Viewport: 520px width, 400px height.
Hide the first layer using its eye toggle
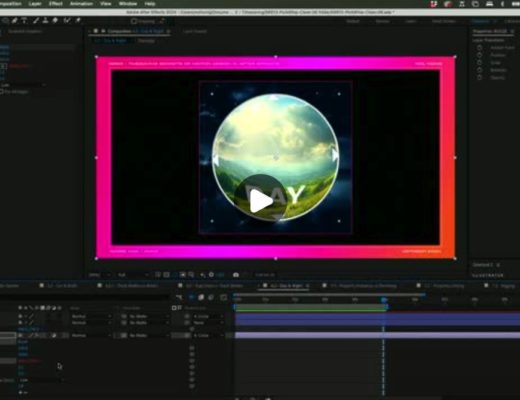click(20, 316)
